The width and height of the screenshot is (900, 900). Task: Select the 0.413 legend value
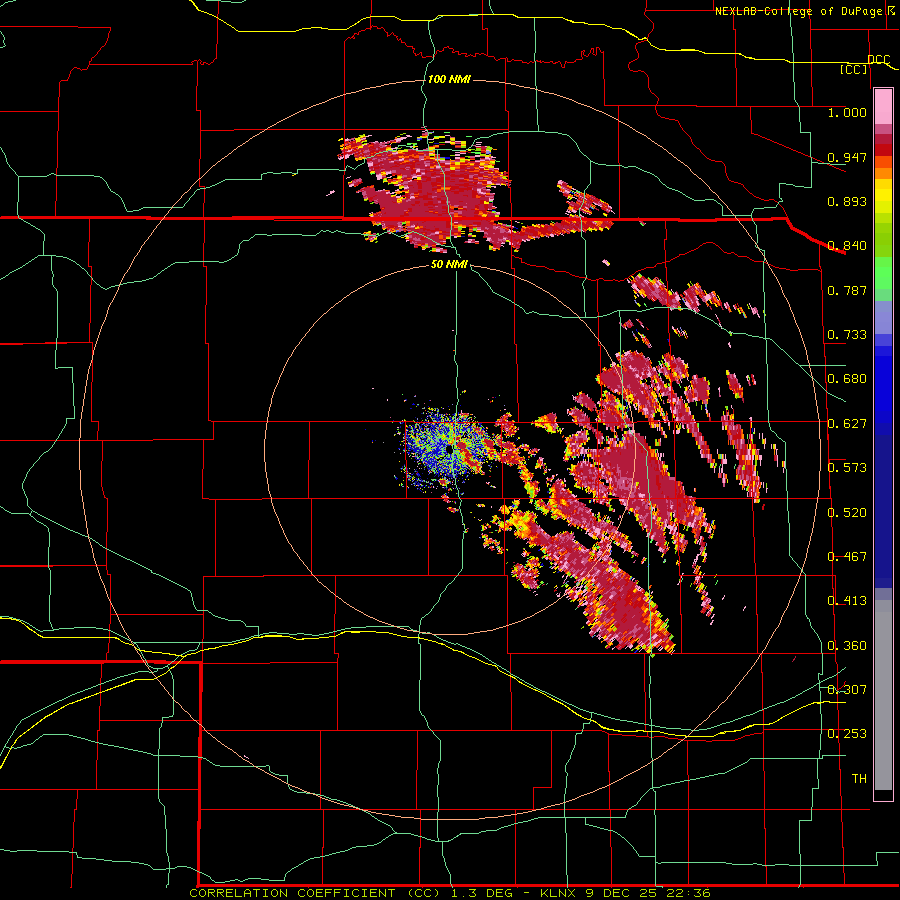(x=847, y=601)
